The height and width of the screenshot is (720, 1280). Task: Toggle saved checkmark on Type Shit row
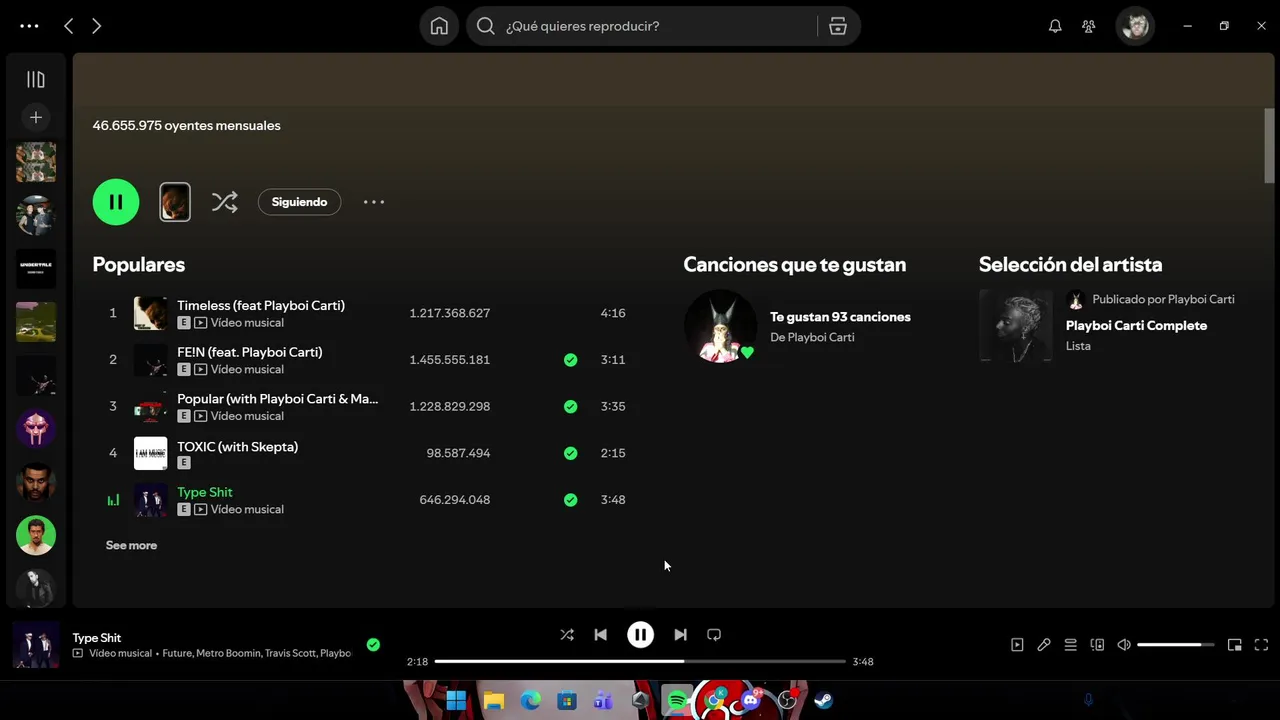(x=570, y=500)
